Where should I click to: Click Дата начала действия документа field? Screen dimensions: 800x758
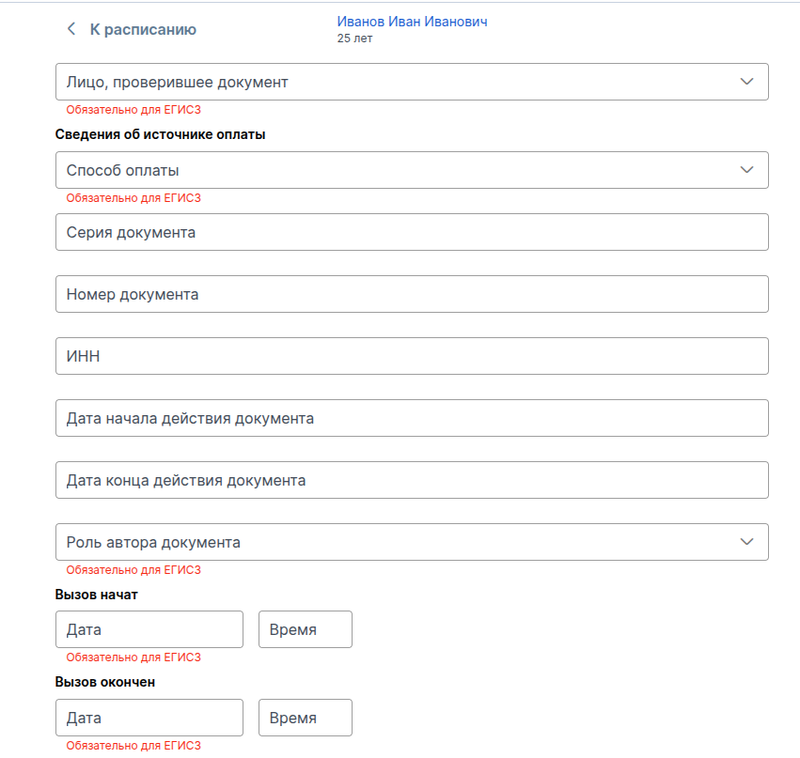tap(412, 418)
